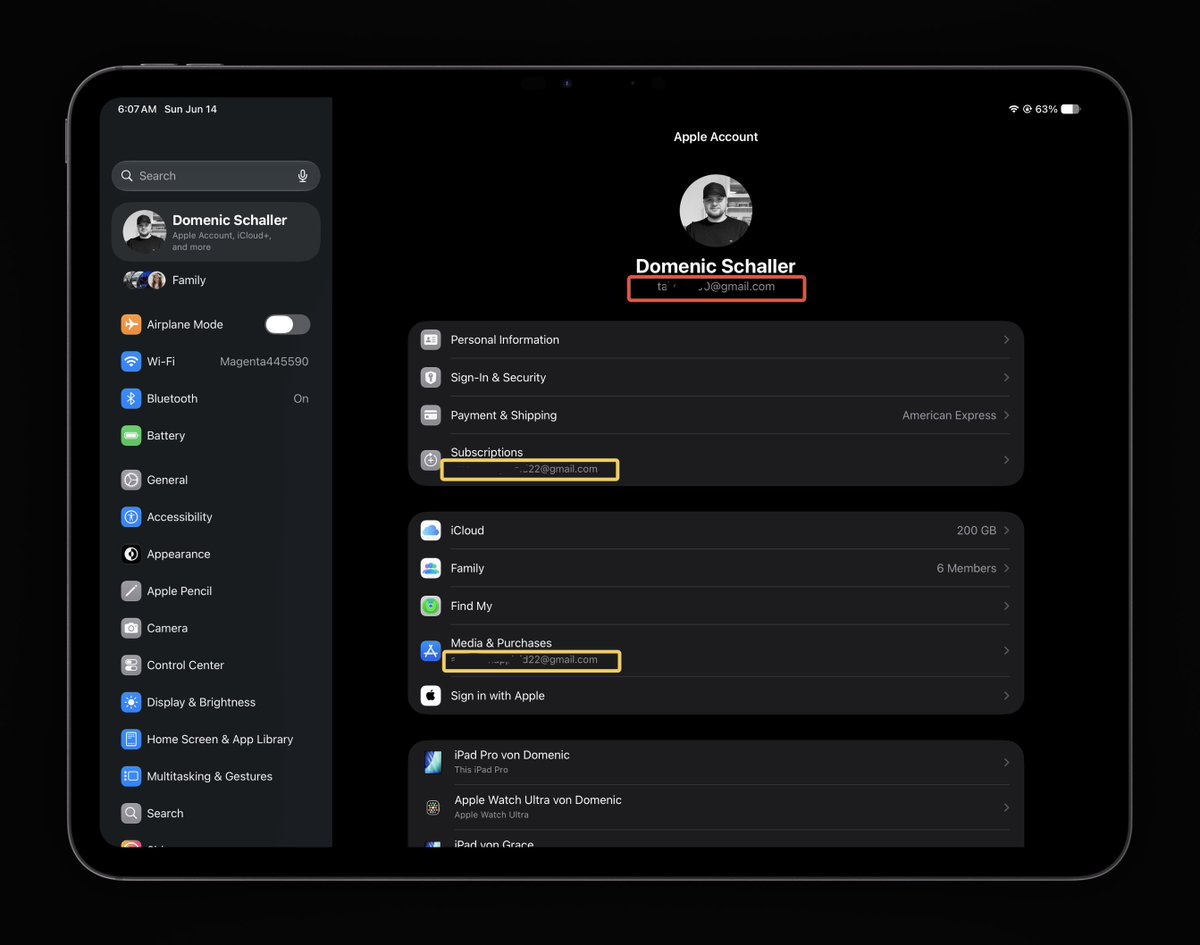Click the 6 Members family value
Screen dimensions: 1200x945
pos(966,568)
